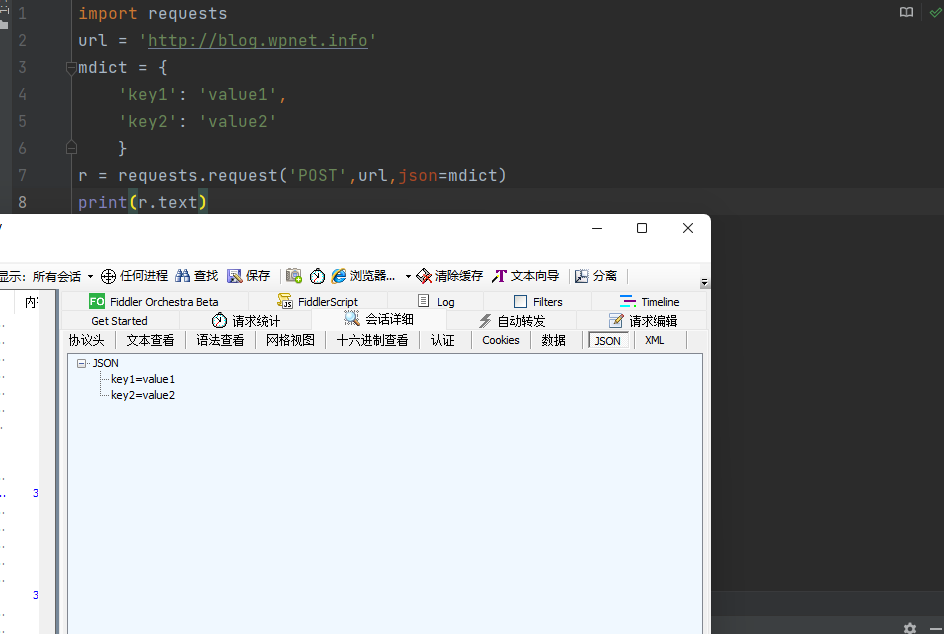Viewport: 944px width, 634px height.
Task: Click the 任何进程 target icon
Action: click(x=108, y=276)
